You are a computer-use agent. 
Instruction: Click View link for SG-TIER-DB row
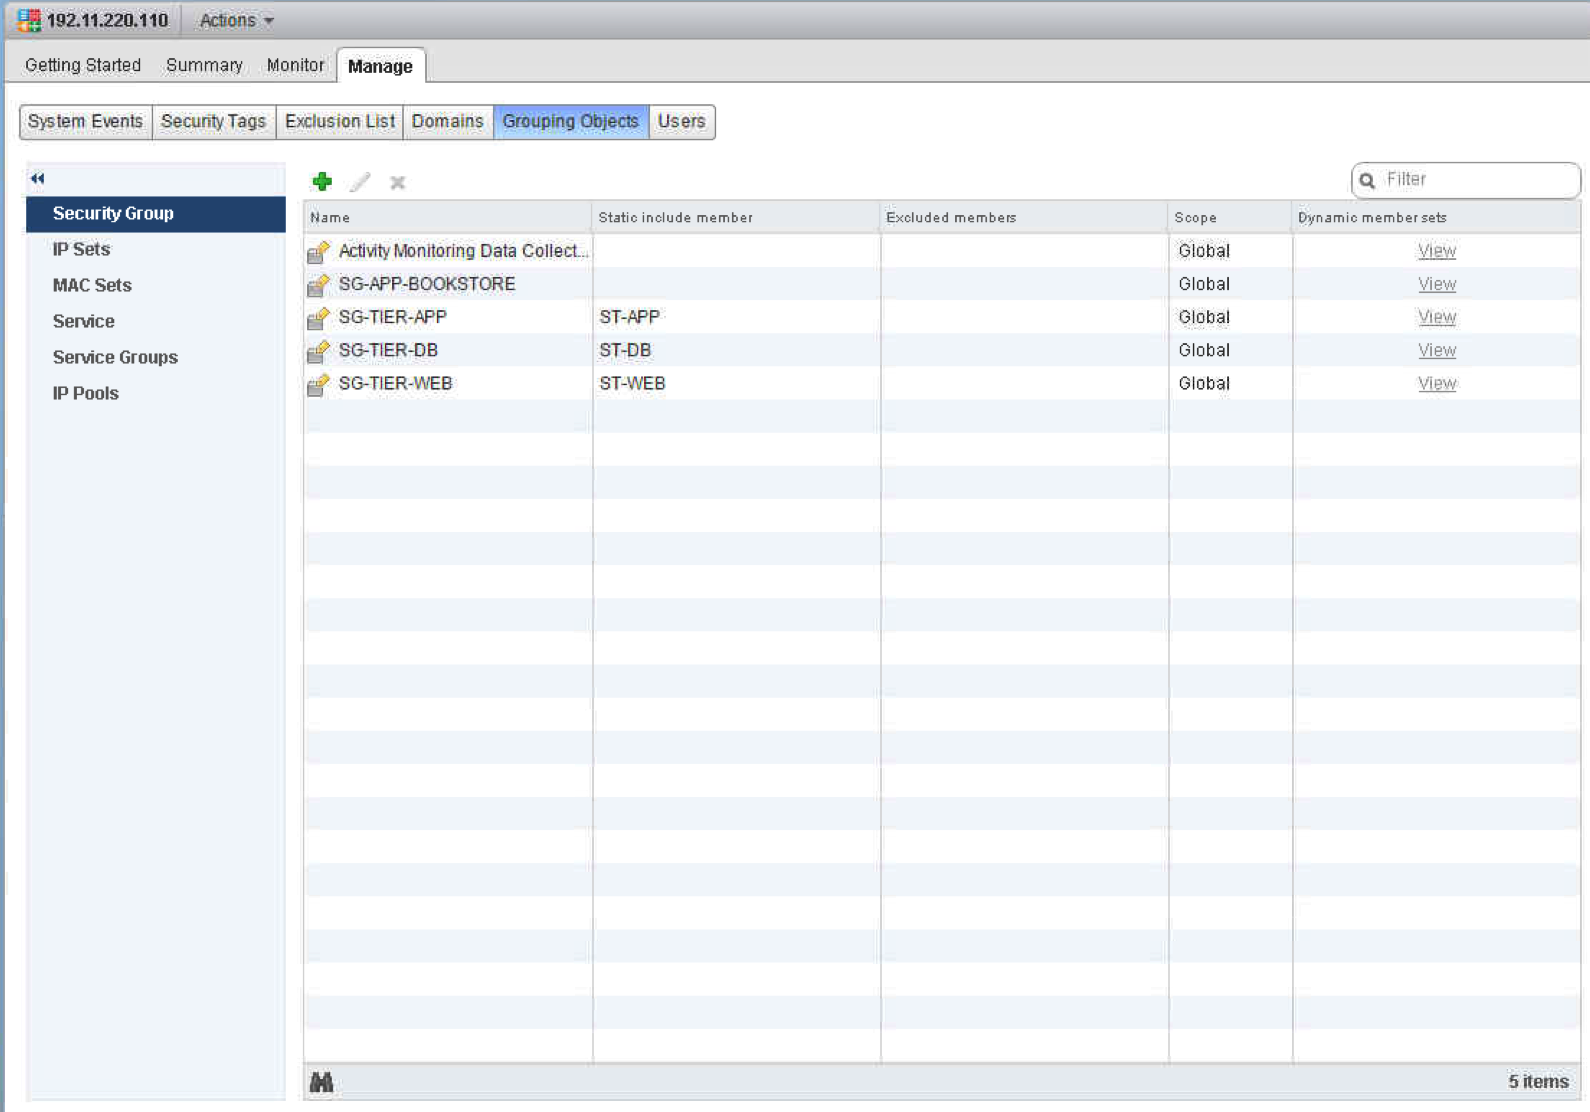click(1436, 350)
